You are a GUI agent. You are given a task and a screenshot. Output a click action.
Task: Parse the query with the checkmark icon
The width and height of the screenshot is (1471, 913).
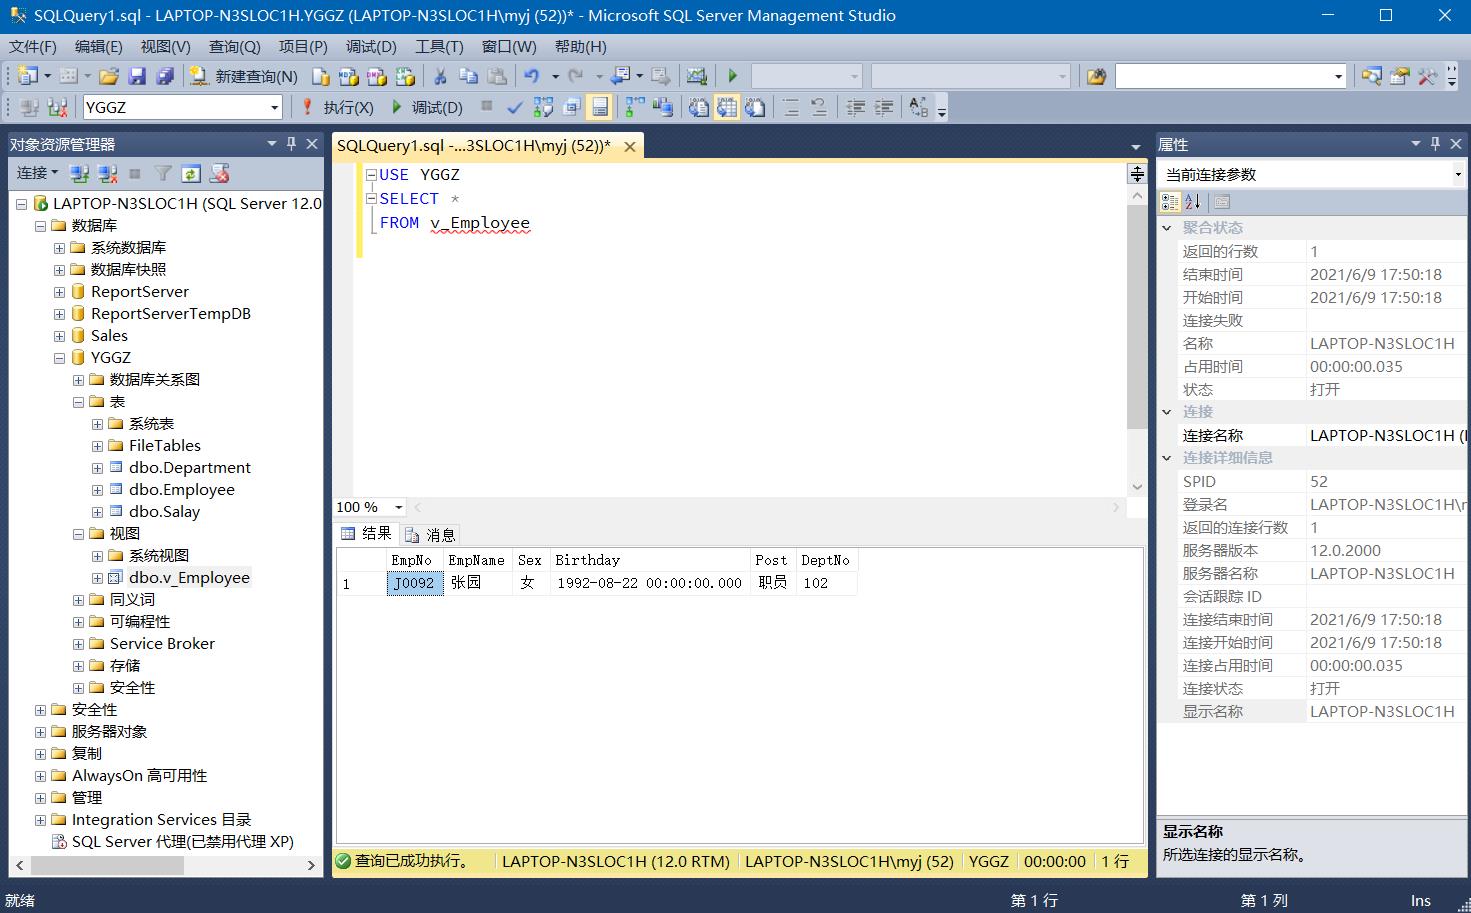click(x=515, y=107)
